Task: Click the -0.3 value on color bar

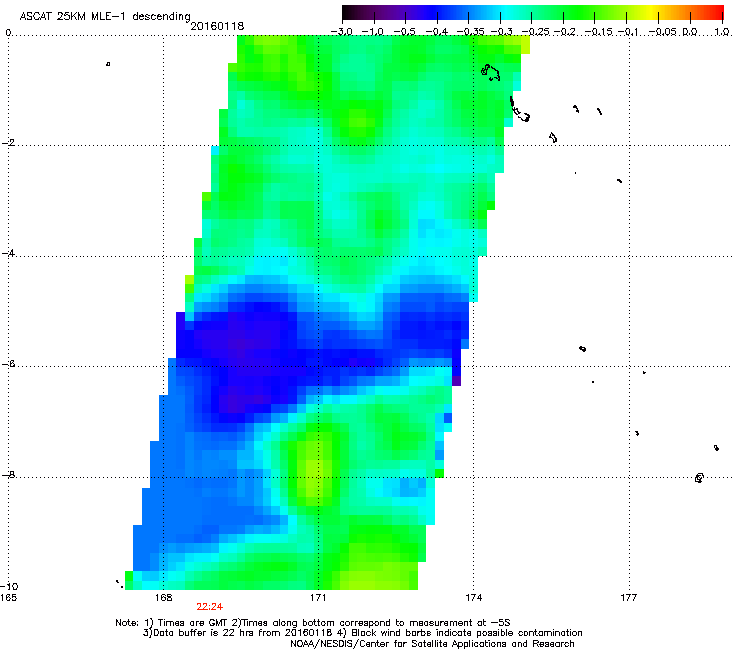Action: (502, 32)
